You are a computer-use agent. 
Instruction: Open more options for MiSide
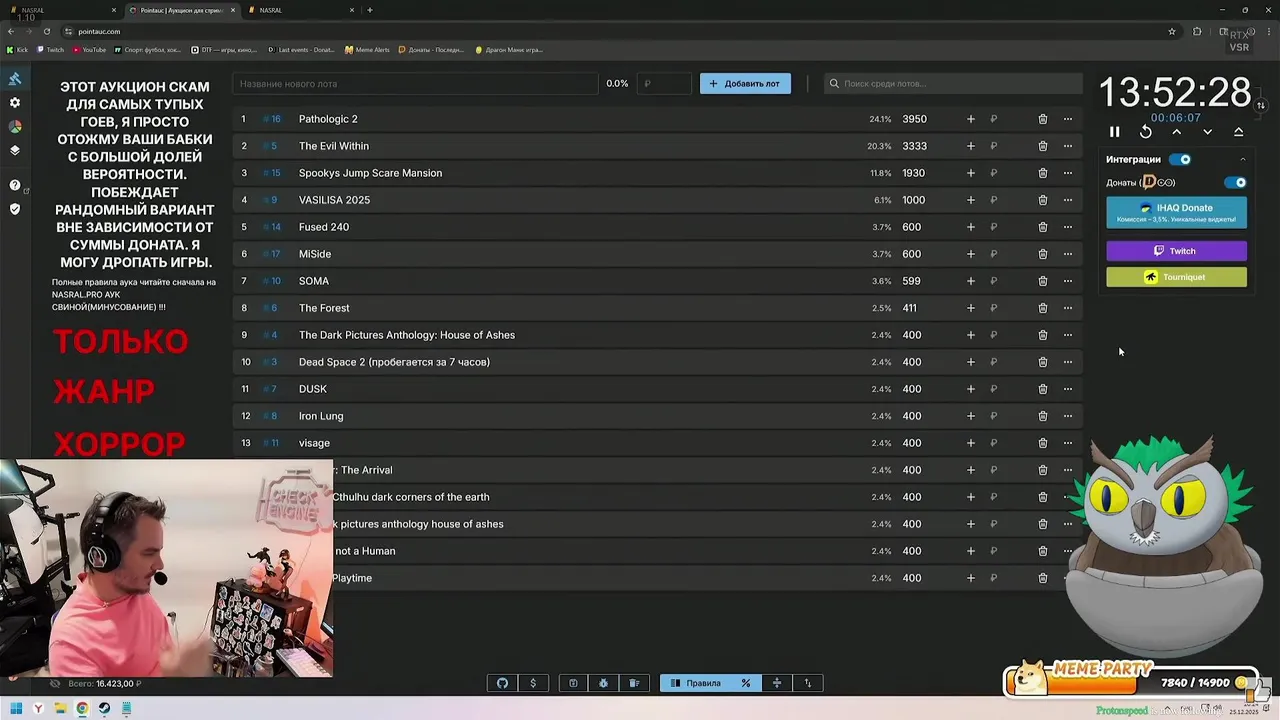[x=1067, y=254]
